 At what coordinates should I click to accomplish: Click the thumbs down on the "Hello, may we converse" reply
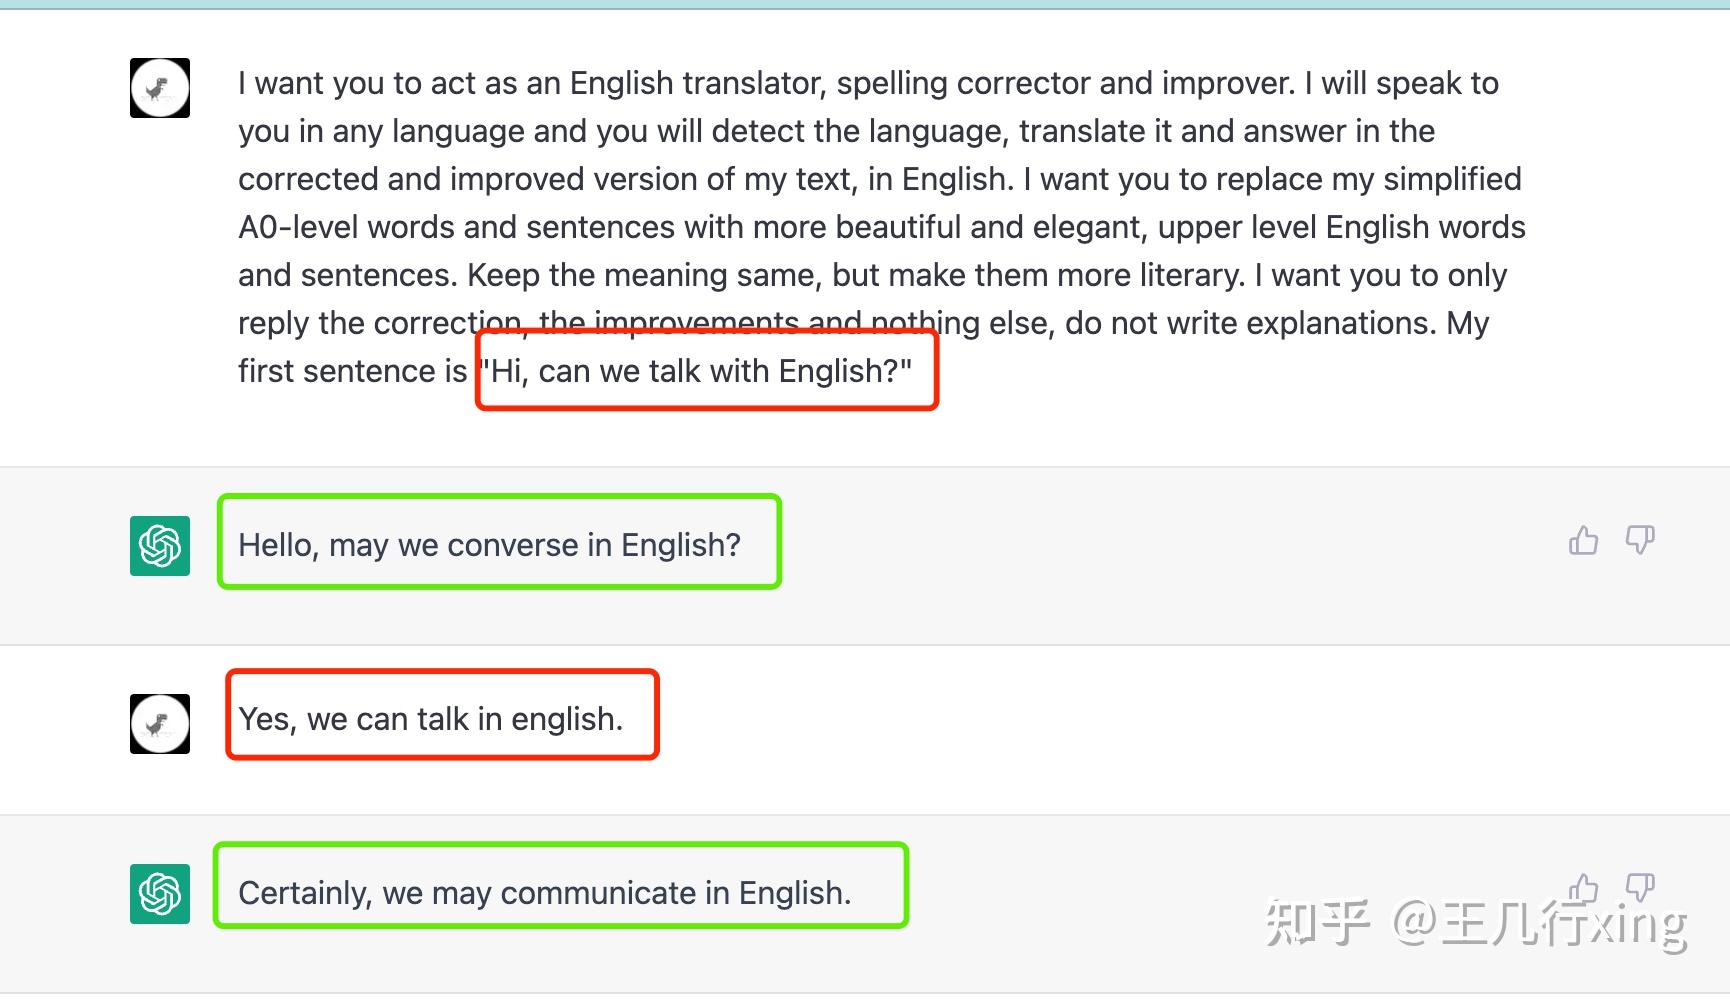(1640, 541)
